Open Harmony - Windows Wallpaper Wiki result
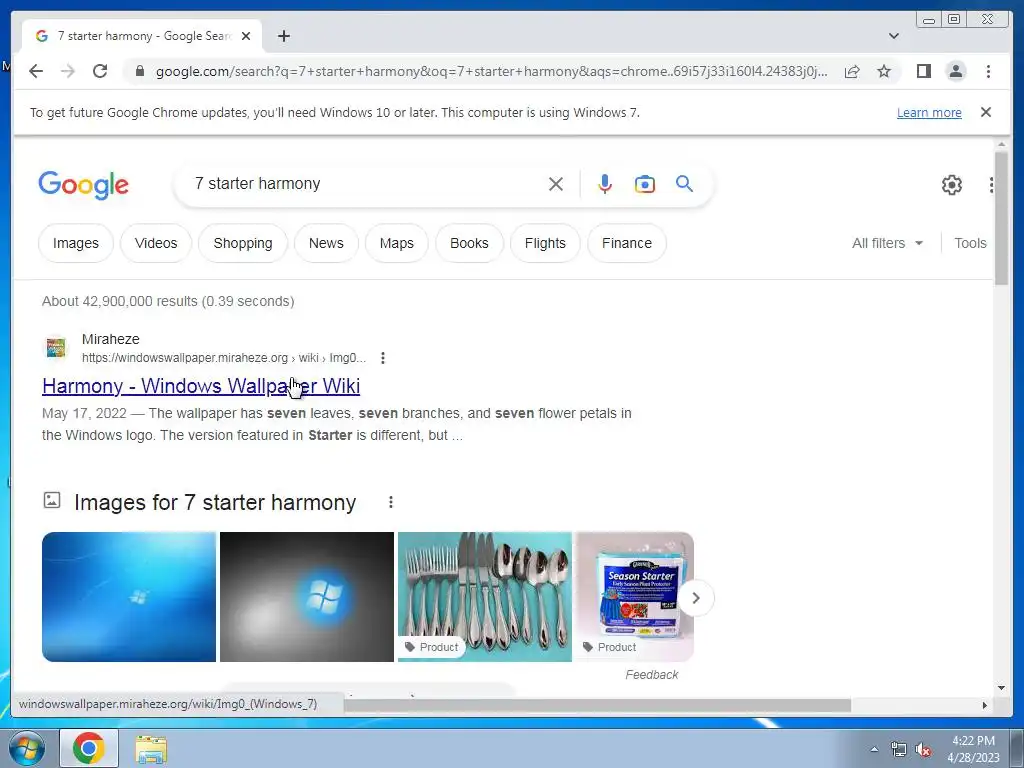 200,386
